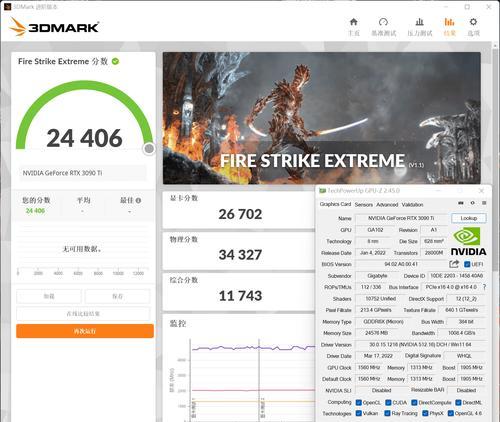The image size is (500, 422).
Task: Click the 保存 save button
Action: (117, 296)
